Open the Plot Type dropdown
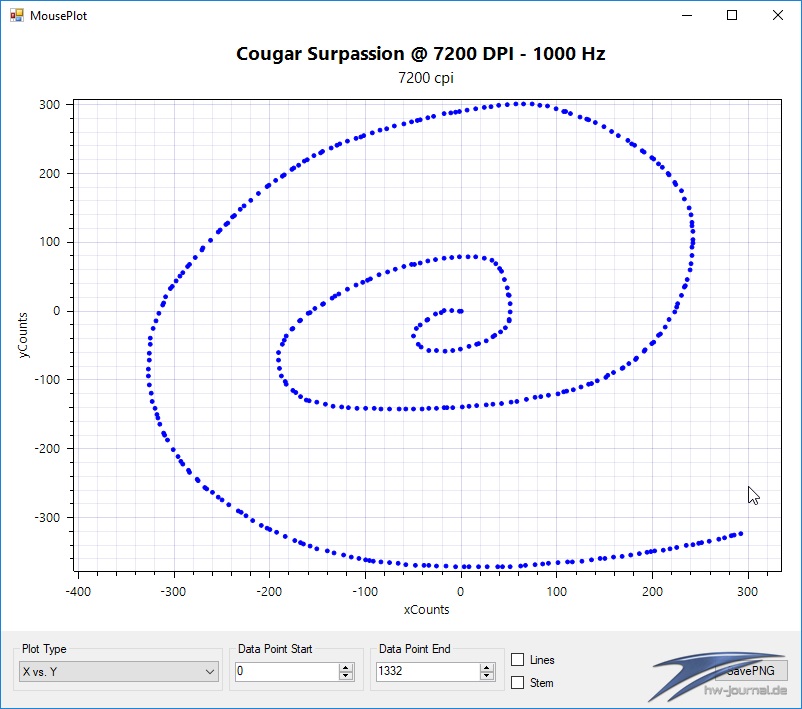This screenshot has height=709, width=802. 119,671
